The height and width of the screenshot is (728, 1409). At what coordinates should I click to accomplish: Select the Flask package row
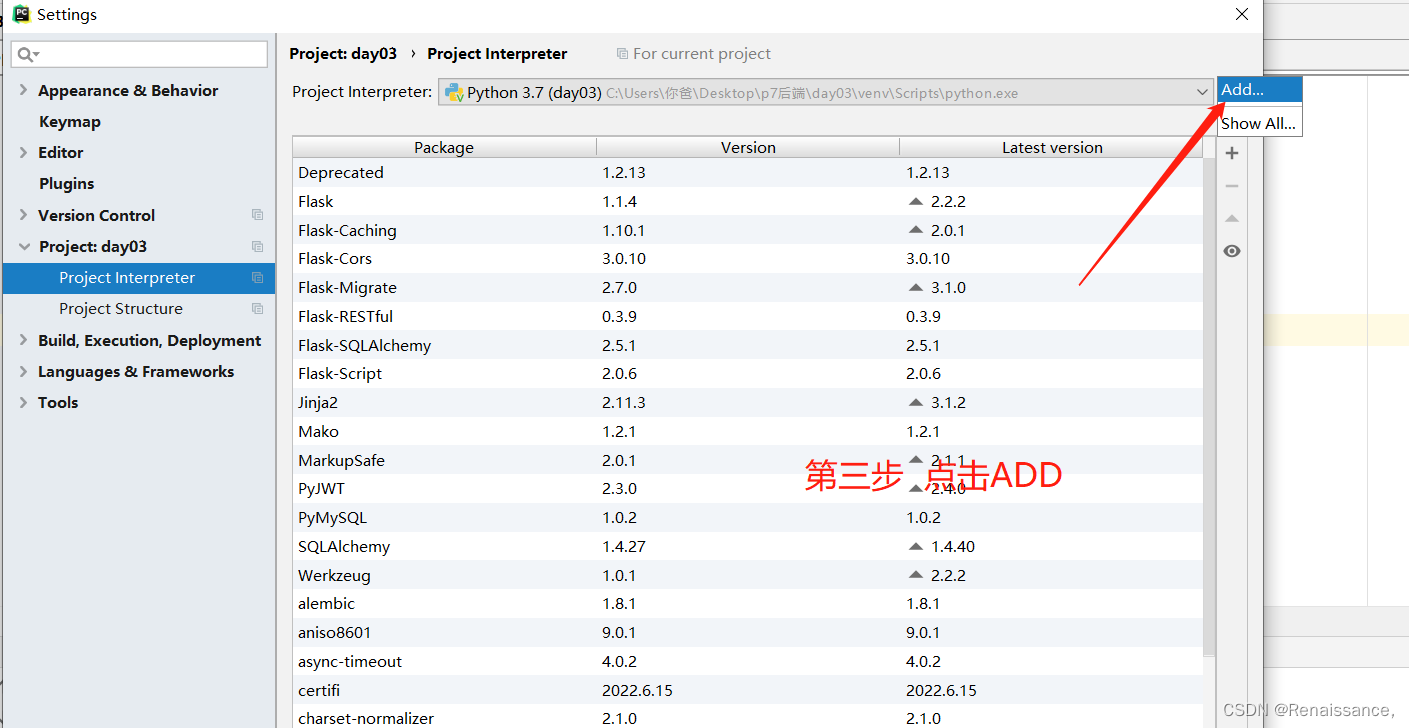pyautogui.click(x=748, y=201)
